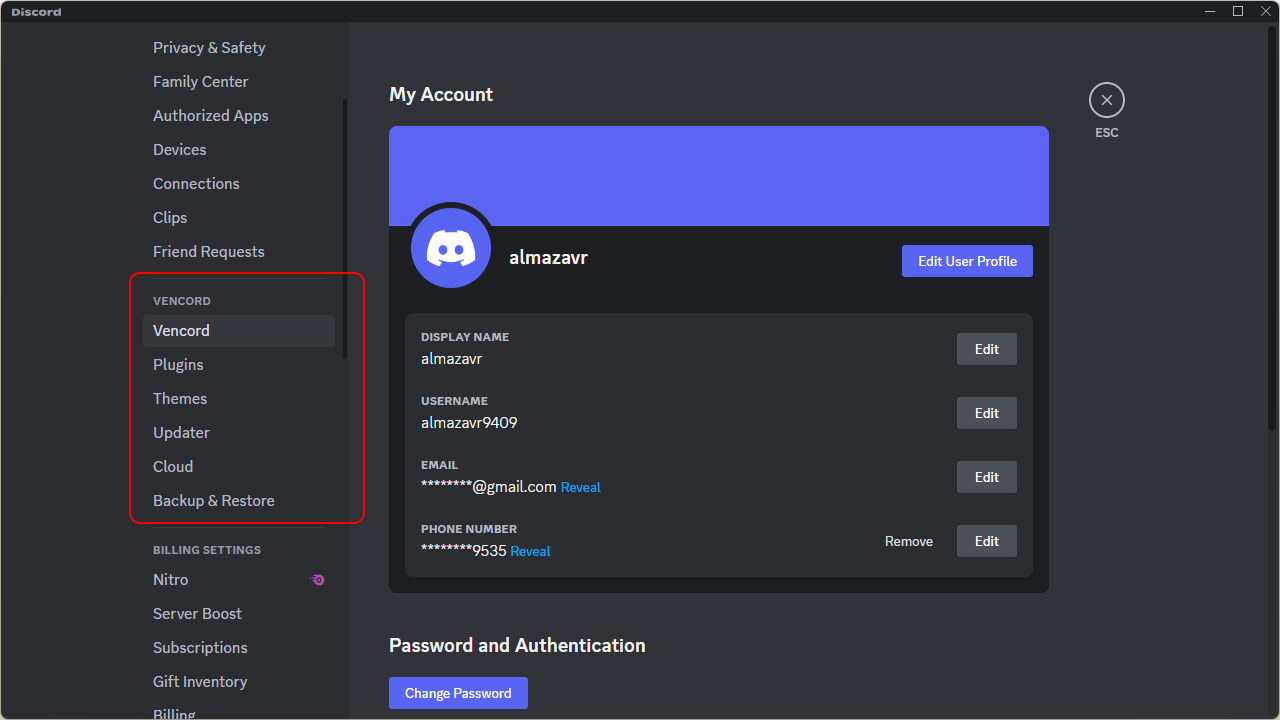The image size is (1280, 720).
Task: Click the almazavr profile name text
Action: [548, 258]
